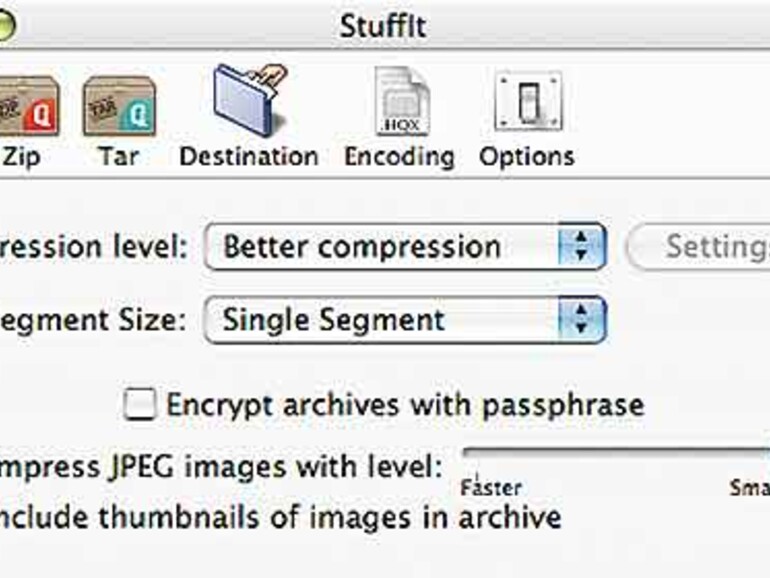770x578 pixels.
Task: Click the 'Options' toolbar label text
Action: (526, 157)
